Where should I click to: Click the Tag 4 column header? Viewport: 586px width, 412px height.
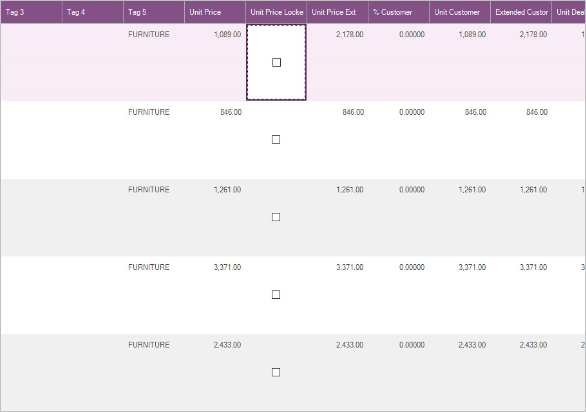tap(93, 12)
